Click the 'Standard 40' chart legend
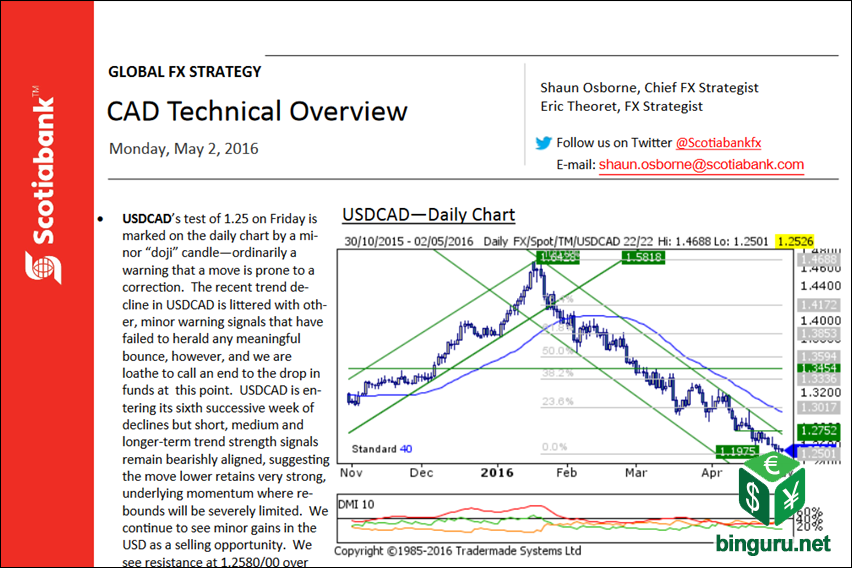 [x=381, y=449]
